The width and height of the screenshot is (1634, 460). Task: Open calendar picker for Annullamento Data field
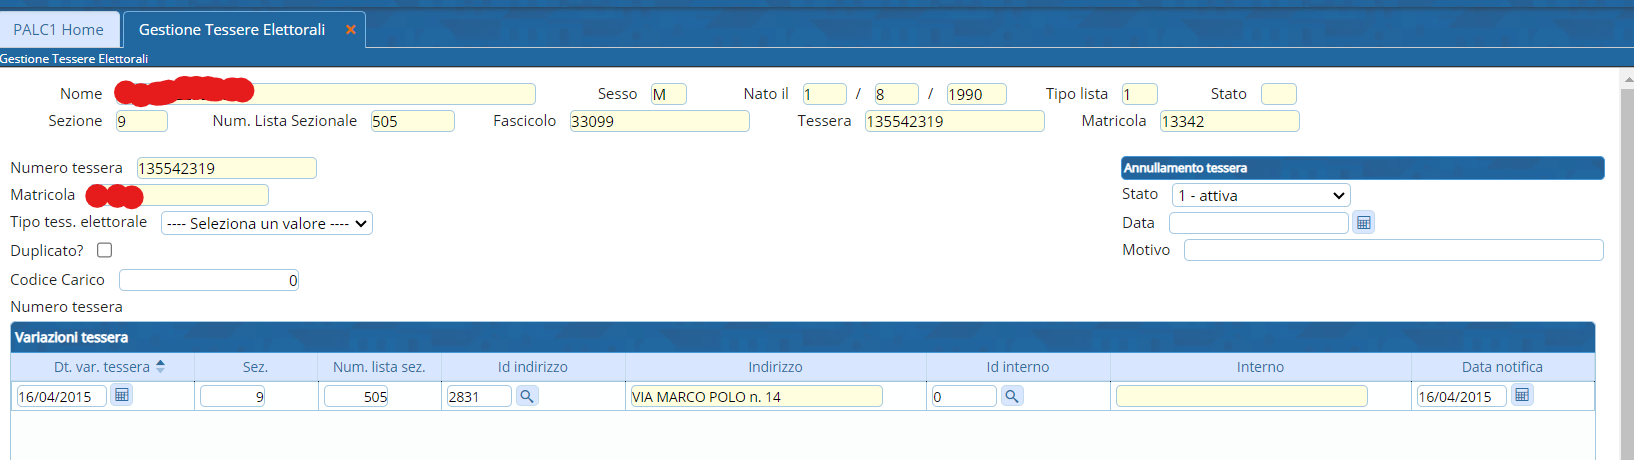coord(1363,223)
